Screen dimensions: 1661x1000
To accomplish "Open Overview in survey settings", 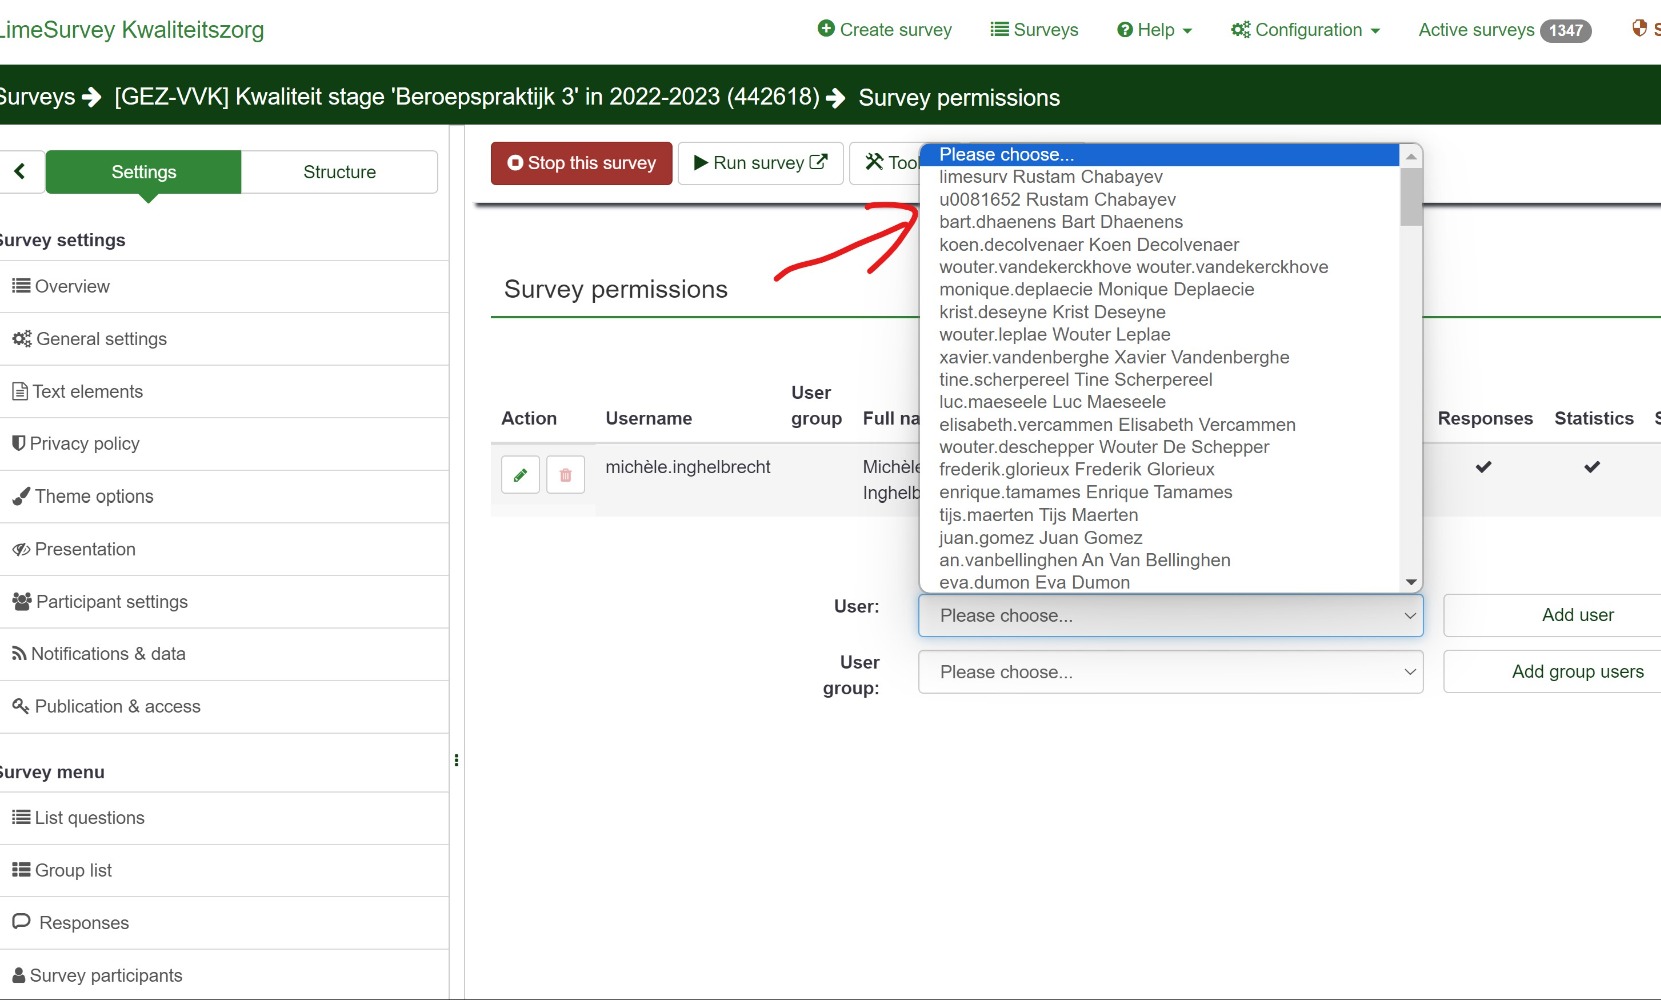I will coord(72,287).
